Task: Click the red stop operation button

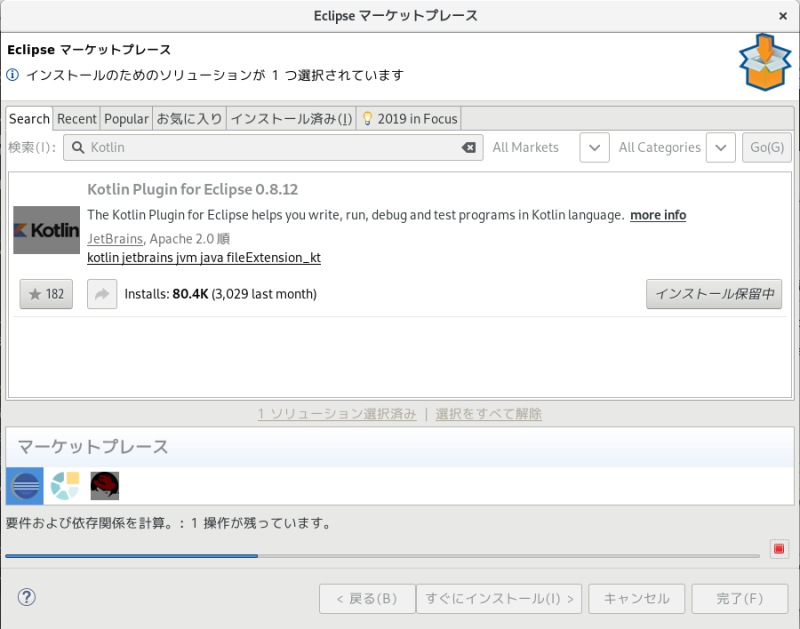Action: [x=779, y=548]
